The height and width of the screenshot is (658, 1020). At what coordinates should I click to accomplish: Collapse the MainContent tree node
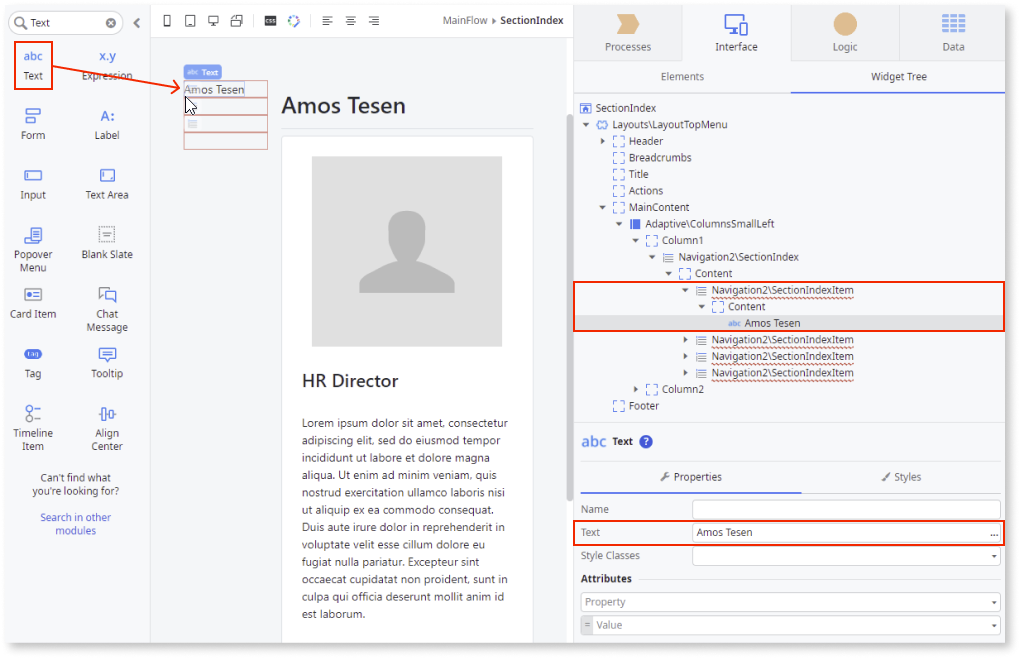[602, 208]
